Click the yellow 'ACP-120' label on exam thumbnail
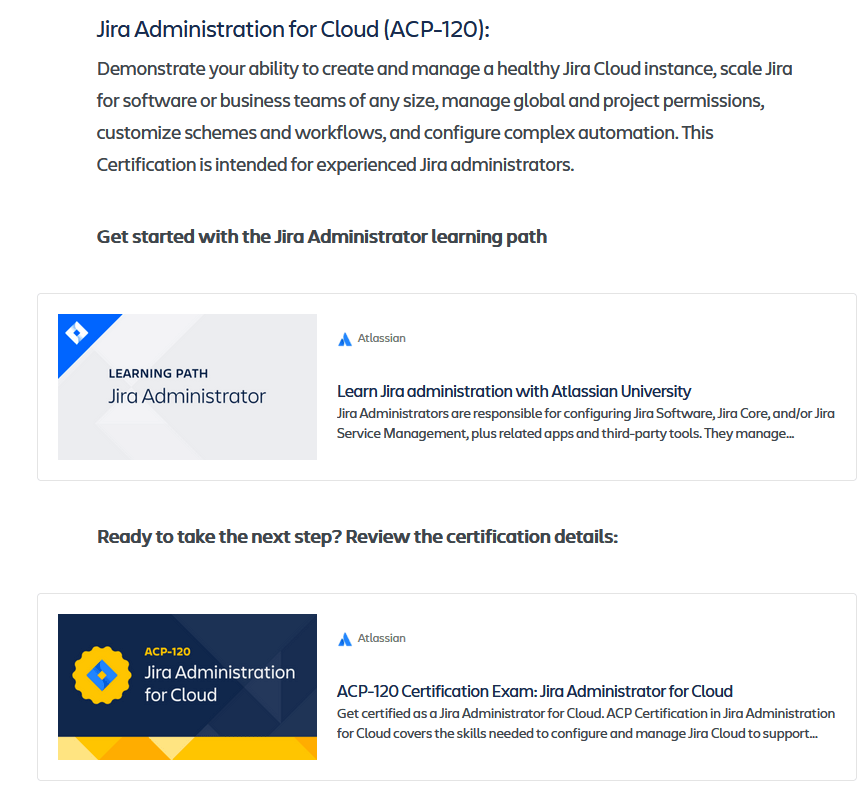 coord(167,652)
